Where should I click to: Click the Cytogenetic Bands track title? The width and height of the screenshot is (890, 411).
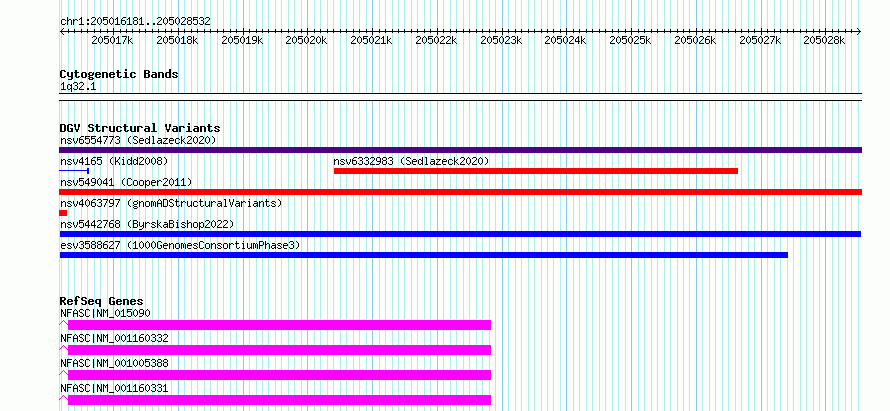click(x=119, y=74)
